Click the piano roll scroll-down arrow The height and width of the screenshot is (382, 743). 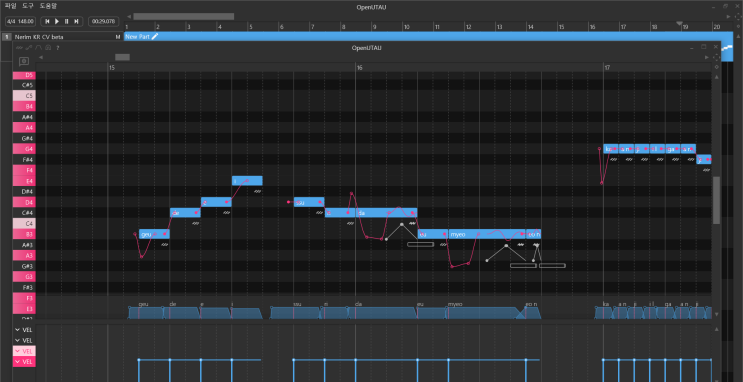pyautogui.click(x=716, y=314)
